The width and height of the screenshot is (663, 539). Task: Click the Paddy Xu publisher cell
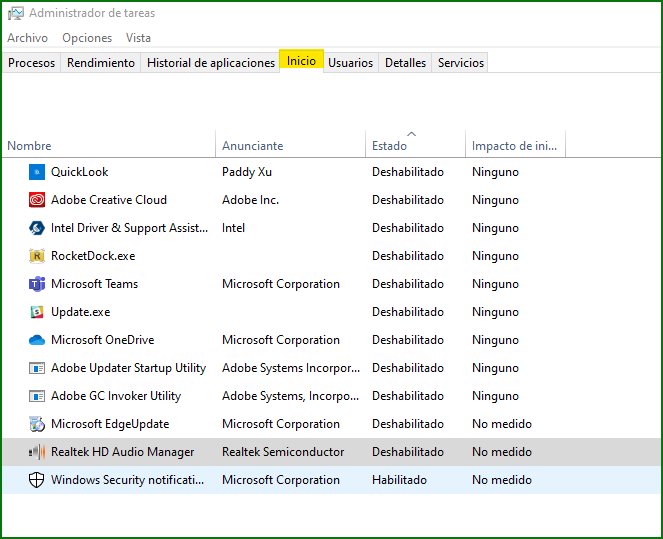pyautogui.click(x=247, y=172)
